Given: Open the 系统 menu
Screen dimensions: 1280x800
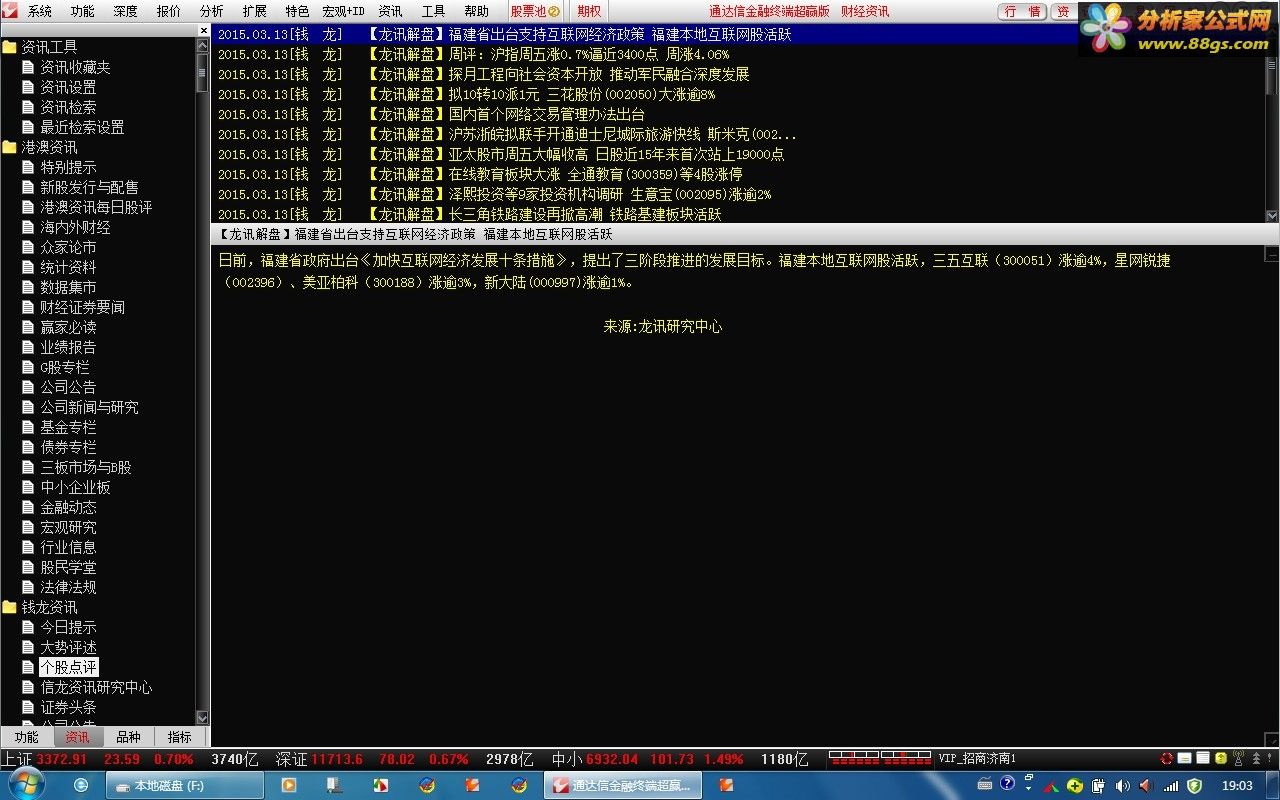Looking at the screenshot, I should 39,12.
